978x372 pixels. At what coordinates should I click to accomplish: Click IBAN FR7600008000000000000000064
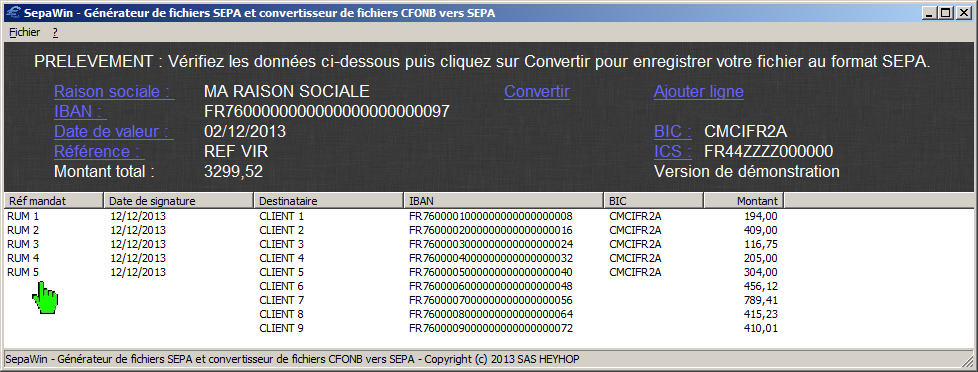coord(491,314)
